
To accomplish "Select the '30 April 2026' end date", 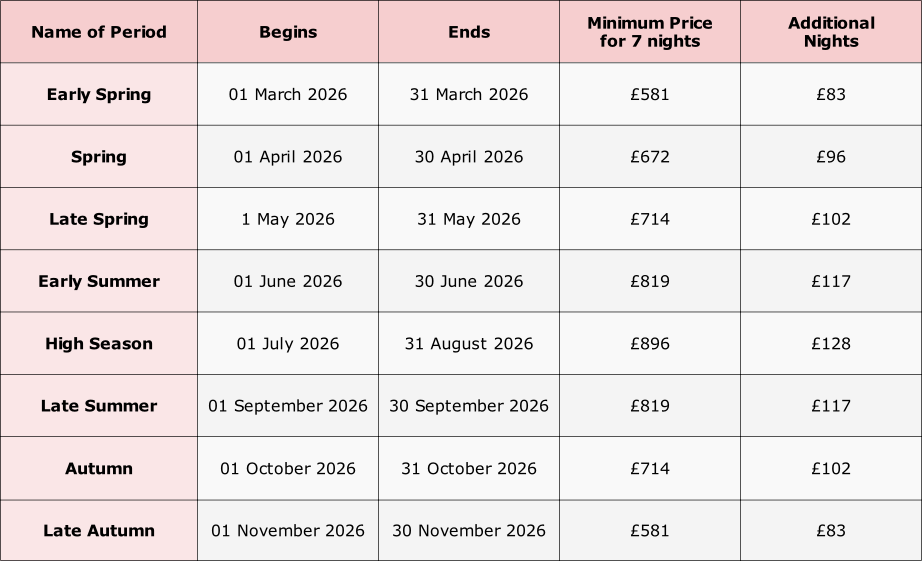I will click(x=469, y=157).
